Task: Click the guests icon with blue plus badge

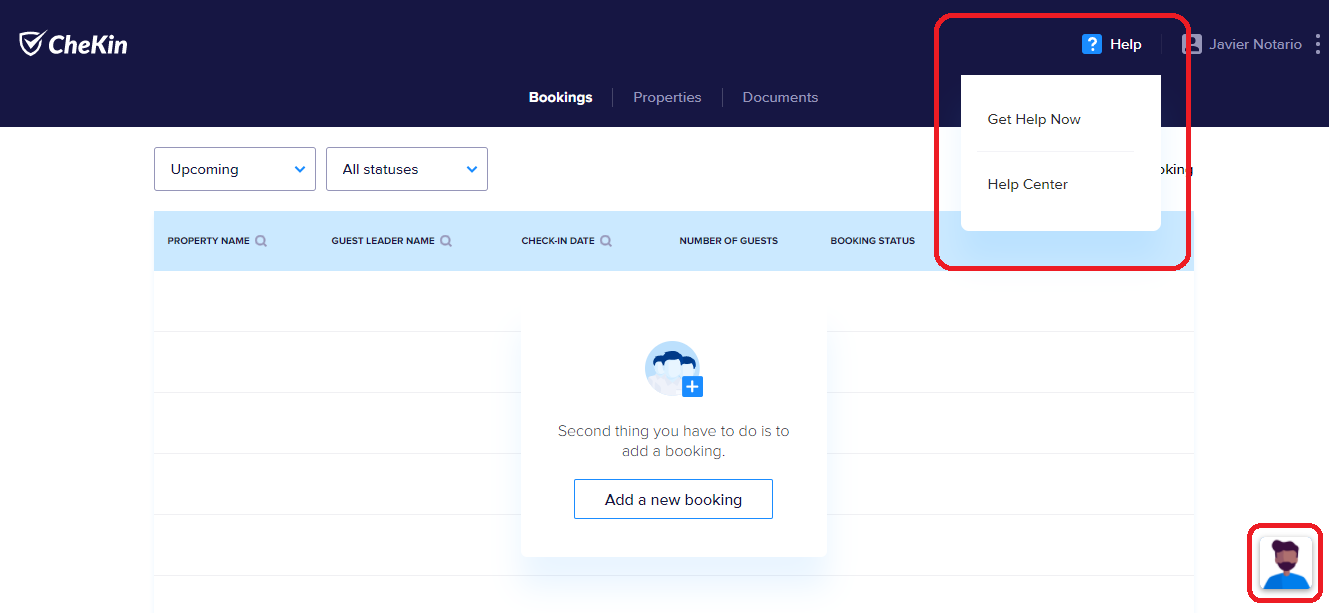Action: [x=674, y=369]
